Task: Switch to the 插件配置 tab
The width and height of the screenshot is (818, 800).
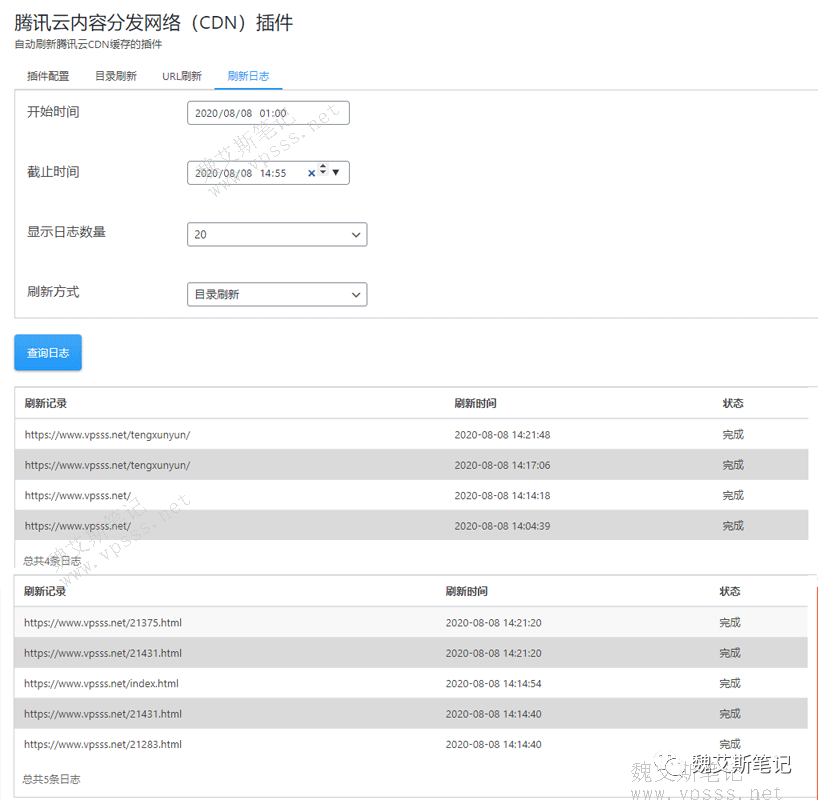Action: tap(48, 76)
